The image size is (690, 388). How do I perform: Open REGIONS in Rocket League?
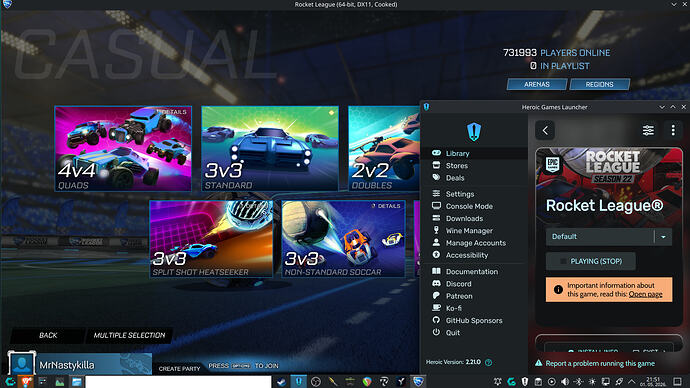pos(599,84)
